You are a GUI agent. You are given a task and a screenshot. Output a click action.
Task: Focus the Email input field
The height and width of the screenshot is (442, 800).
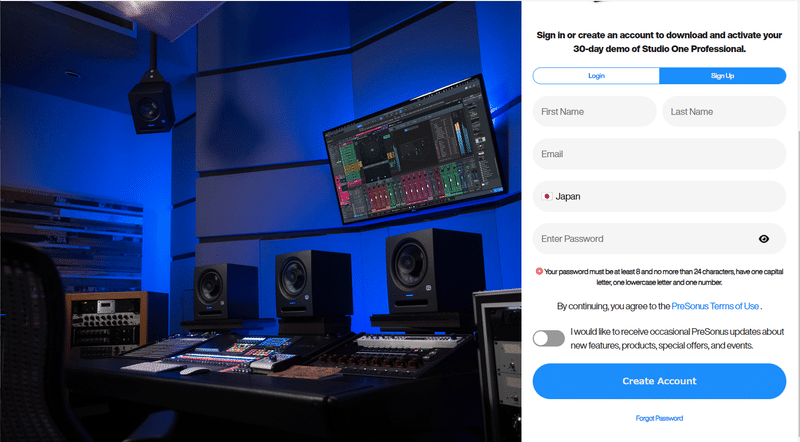click(x=659, y=154)
